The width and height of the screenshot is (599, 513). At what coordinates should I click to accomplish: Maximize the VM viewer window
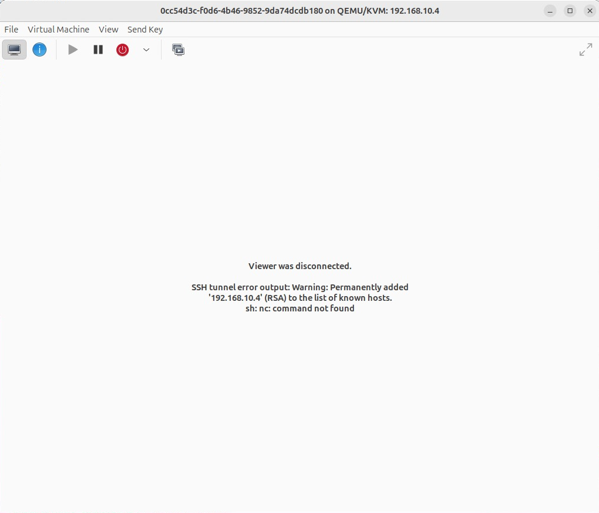tap(570, 11)
